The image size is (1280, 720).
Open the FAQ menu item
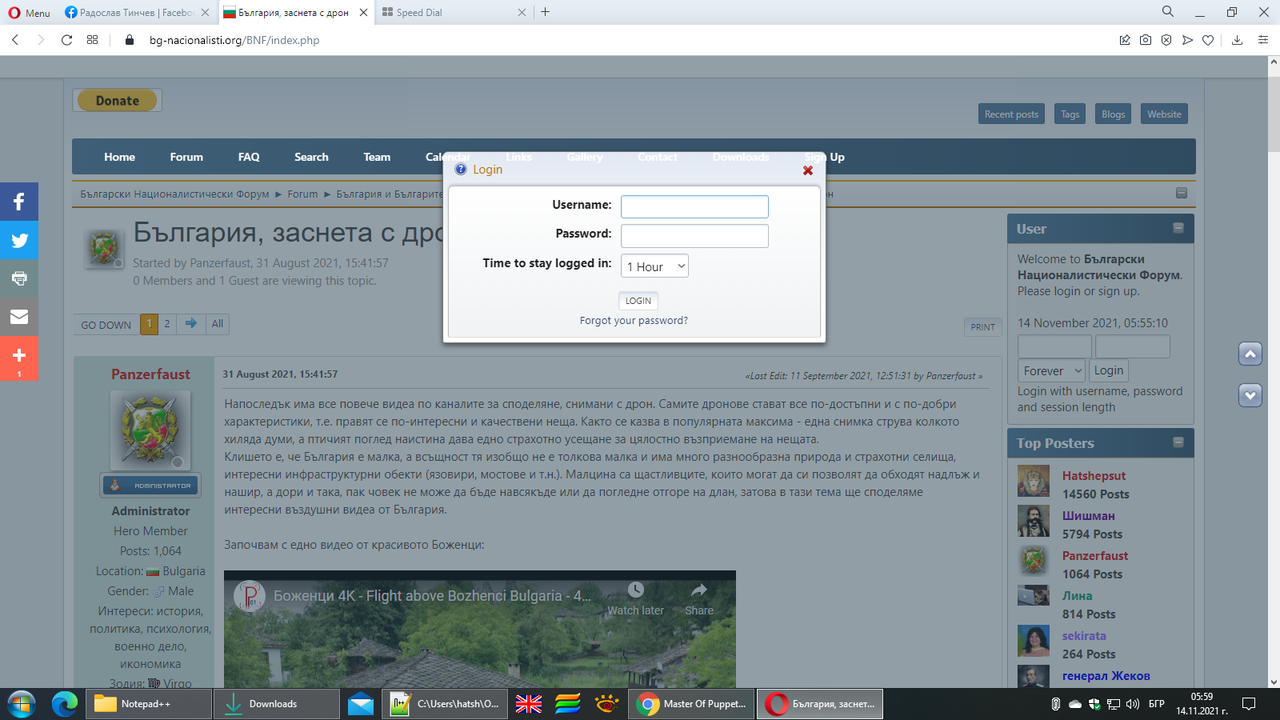point(249,157)
